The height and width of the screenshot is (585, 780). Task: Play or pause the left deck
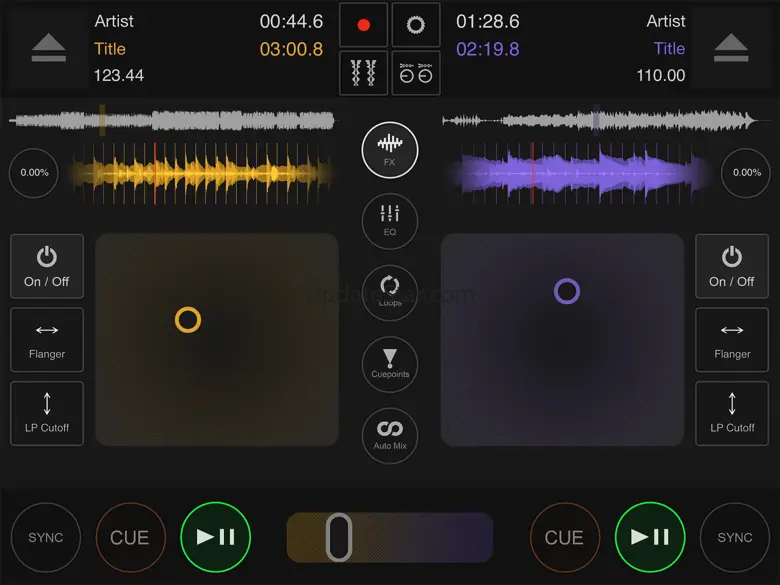point(215,537)
